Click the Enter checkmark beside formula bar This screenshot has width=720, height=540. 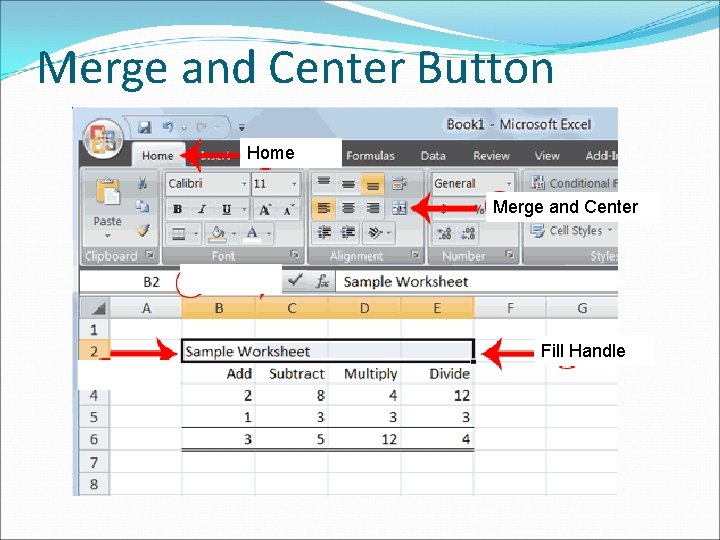pyautogui.click(x=294, y=280)
